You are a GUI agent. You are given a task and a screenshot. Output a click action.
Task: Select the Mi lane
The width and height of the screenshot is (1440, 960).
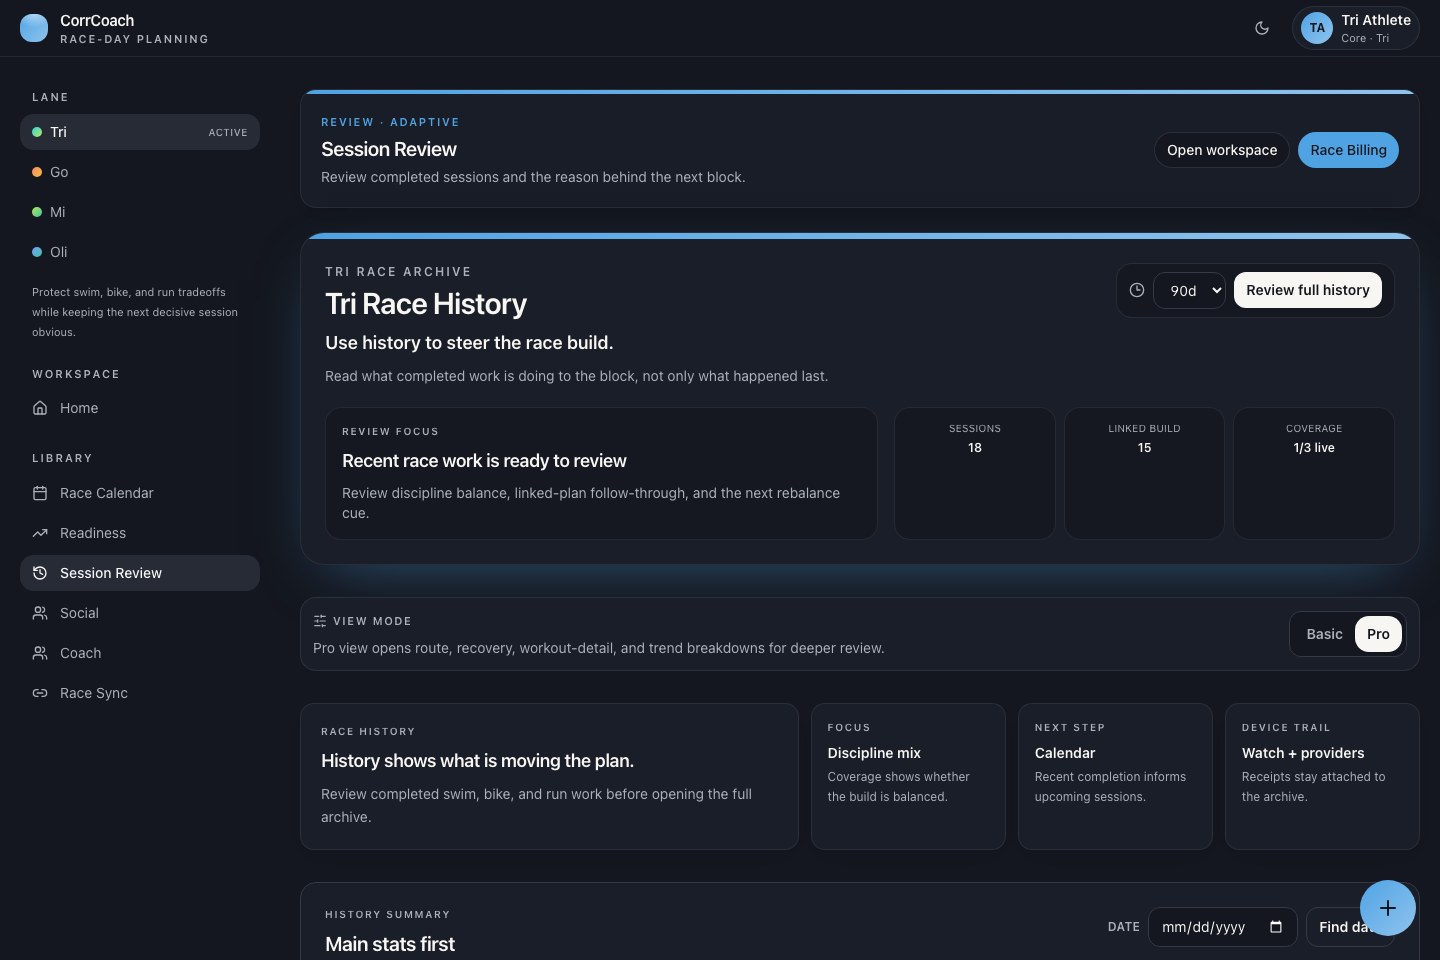140,212
